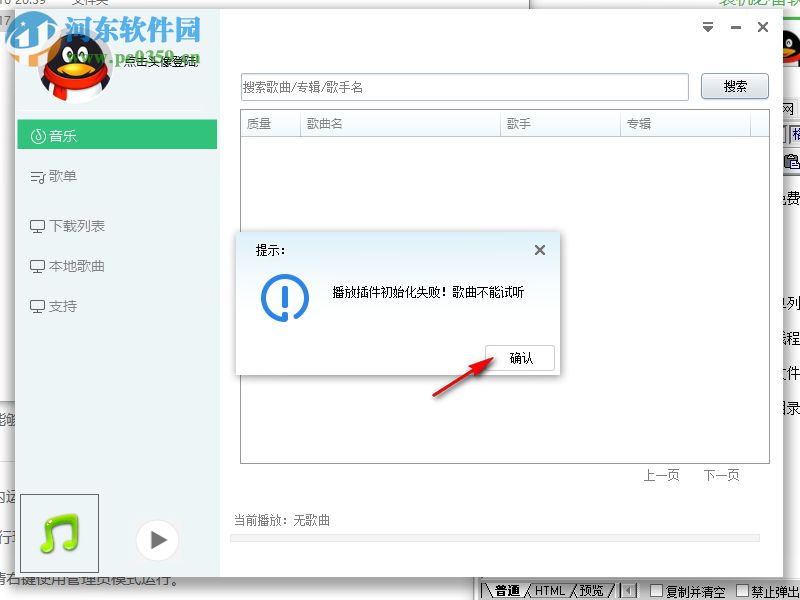Viewport: 800px width, 600px height.
Task: Click the song search input field
Action: coord(462,87)
